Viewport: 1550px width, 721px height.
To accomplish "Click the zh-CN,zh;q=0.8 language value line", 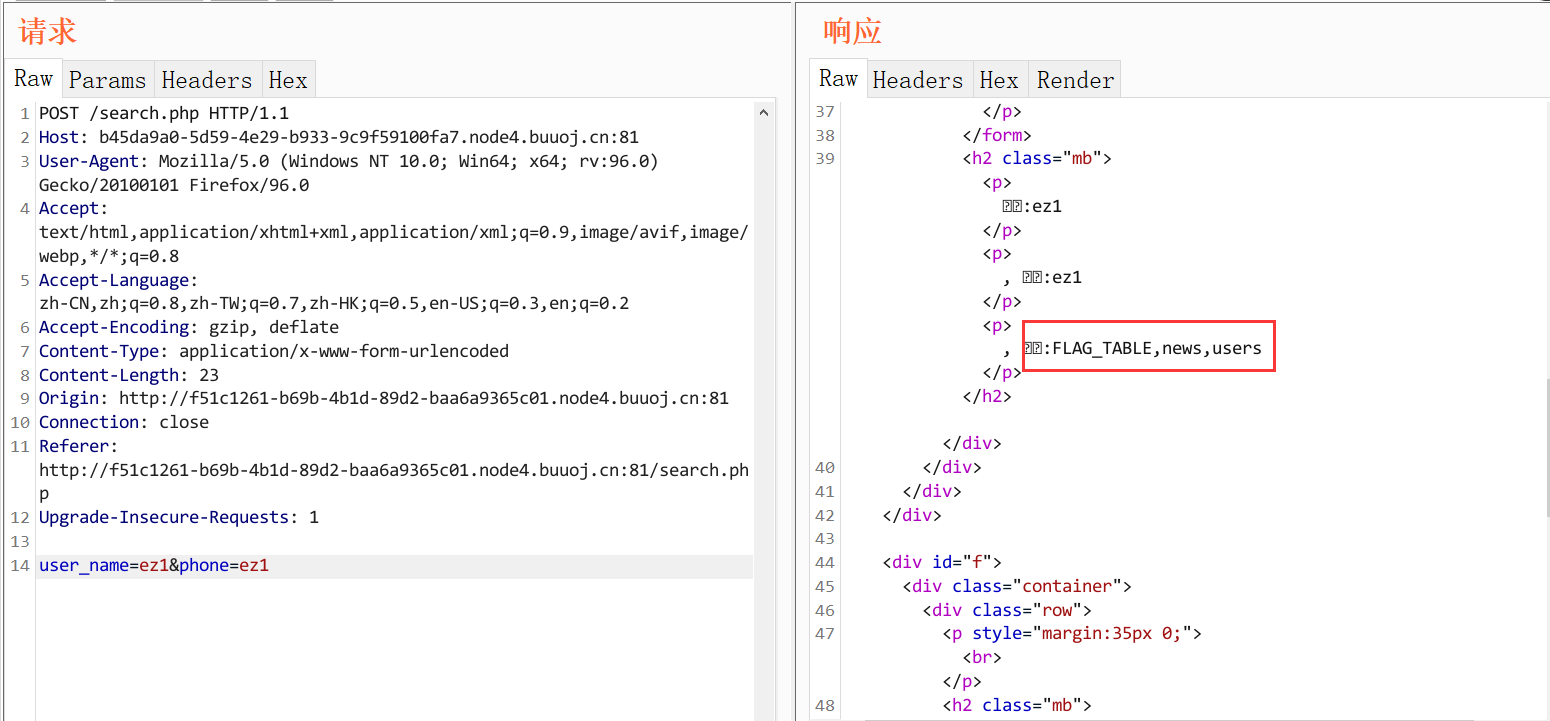I will (334, 303).
